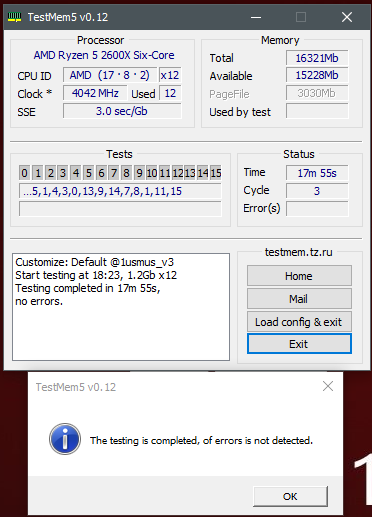This screenshot has width=372, height=517.
Task: Select test box number 15
Action: tap(216, 173)
